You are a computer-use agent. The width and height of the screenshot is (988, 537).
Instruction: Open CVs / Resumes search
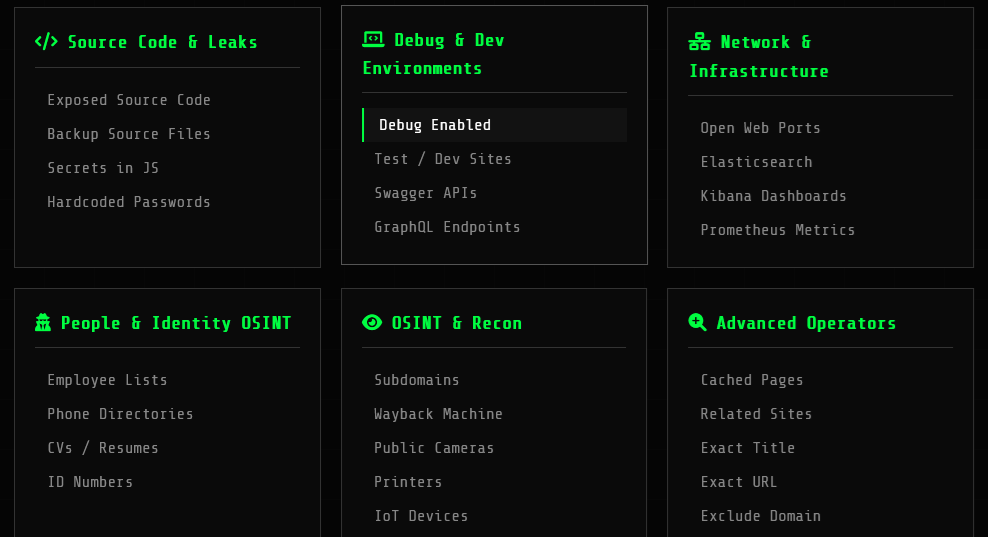coord(103,448)
